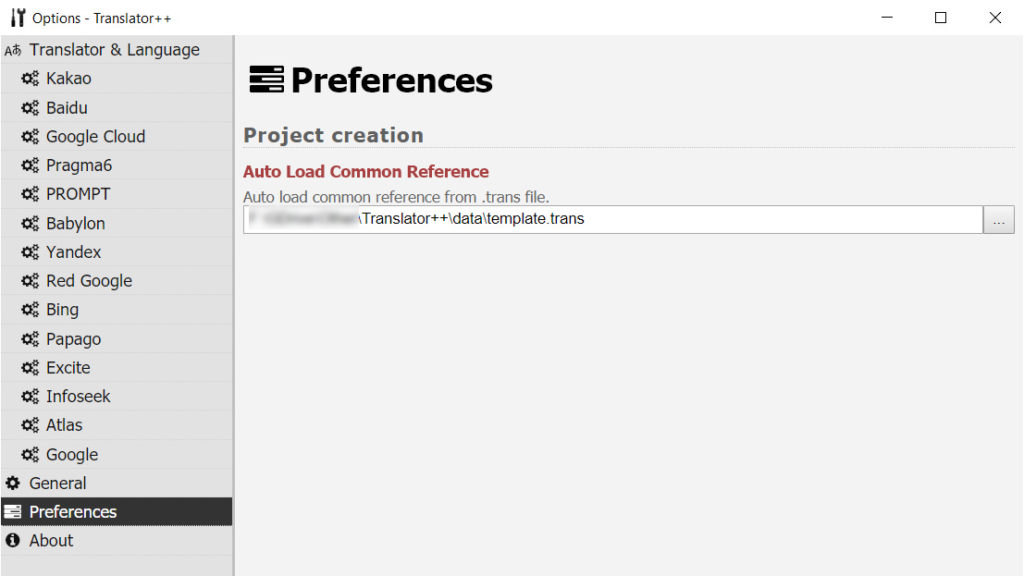Select the Bing translator entry
This screenshot has height=576, width=1024.
117,310
